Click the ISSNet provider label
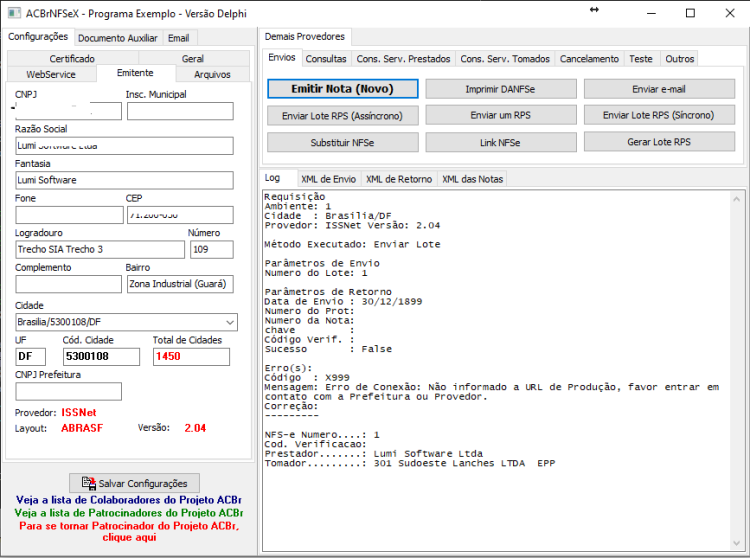Screen dimensions: 750x558 click(79, 413)
